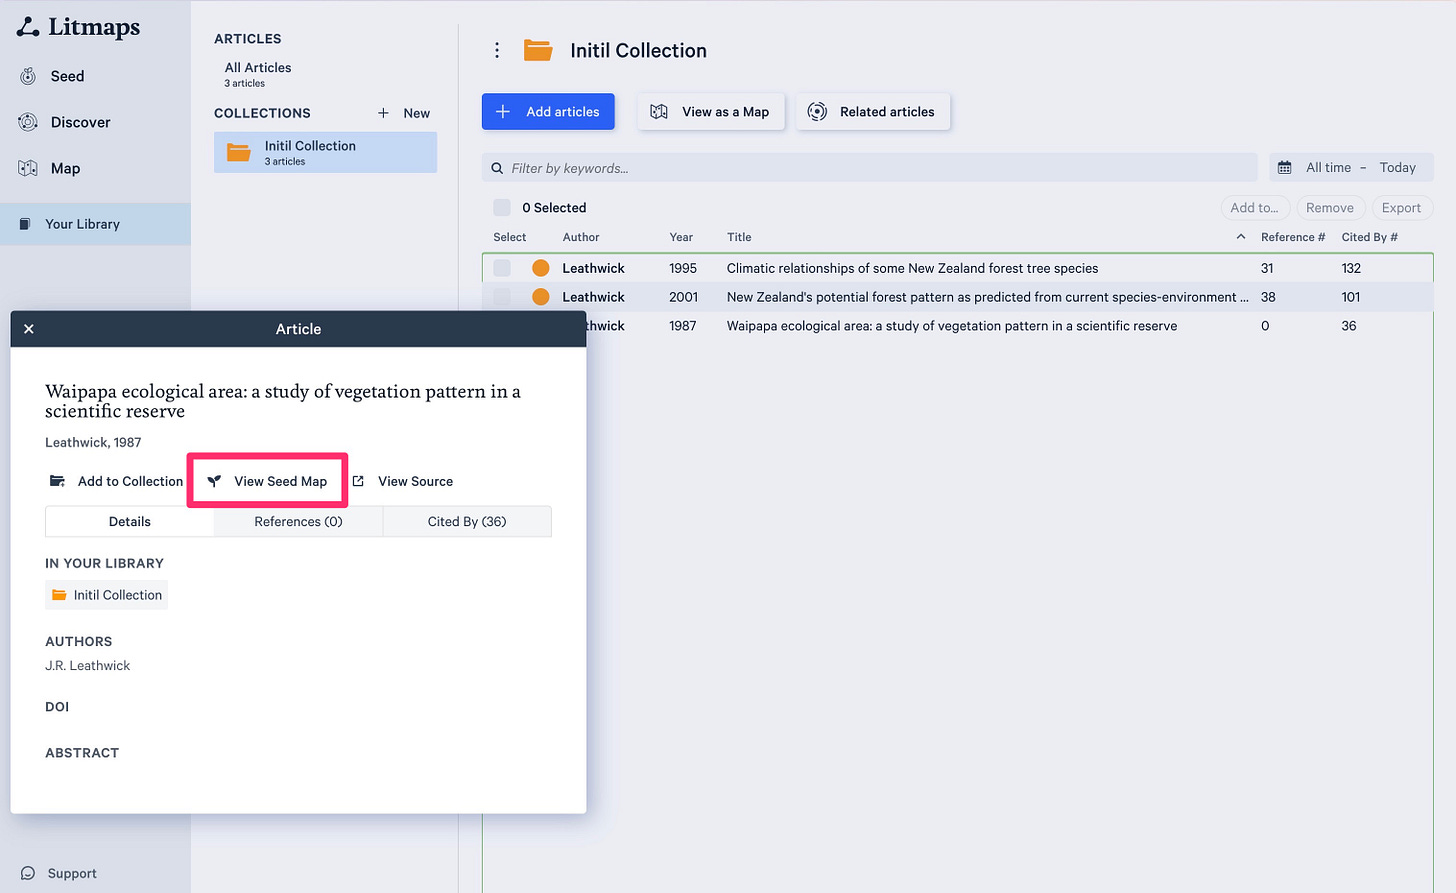The width and height of the screenshot is (1456, 893).
Task: Open the Seed page in sidebar
Action: (66, 76)
